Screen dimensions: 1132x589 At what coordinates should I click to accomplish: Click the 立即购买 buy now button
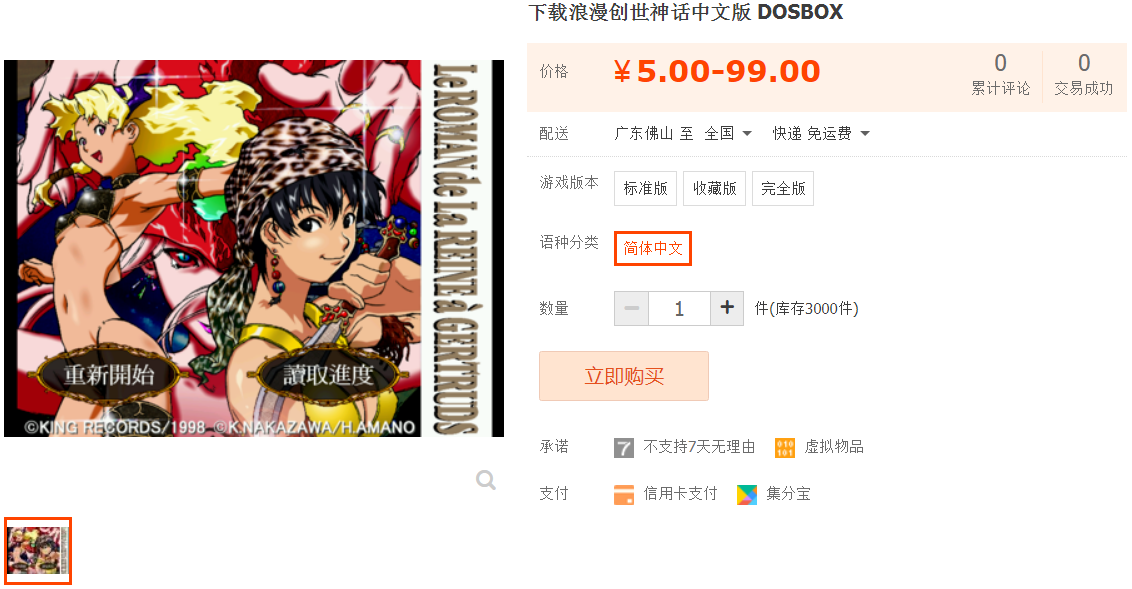[x=624, y=376]
